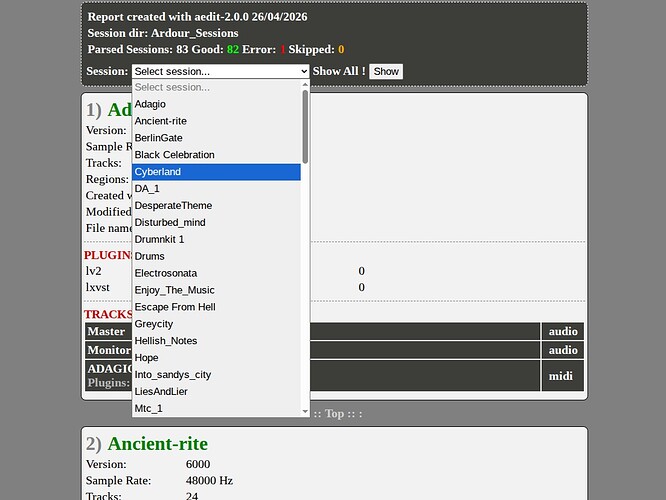Screen dimensions: 666x500
Task: Click the Ancient-rite Version value 6000
Action: pyautogui.click(x=198, y=464)
